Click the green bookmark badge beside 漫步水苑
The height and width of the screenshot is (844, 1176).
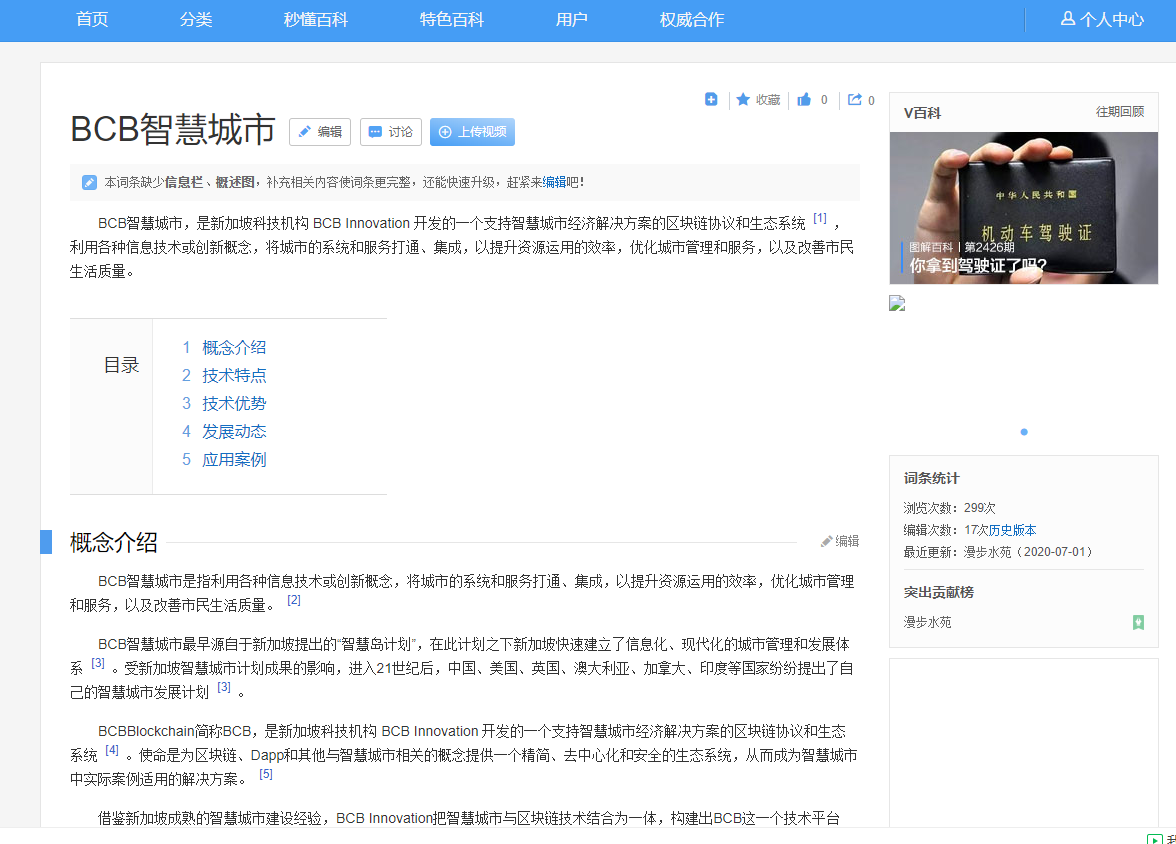[1138, 622]
